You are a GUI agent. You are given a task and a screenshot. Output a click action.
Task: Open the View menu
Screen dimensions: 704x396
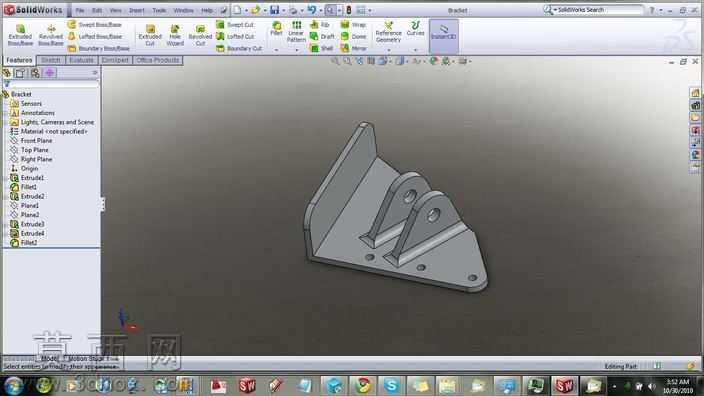pos(115,10)
